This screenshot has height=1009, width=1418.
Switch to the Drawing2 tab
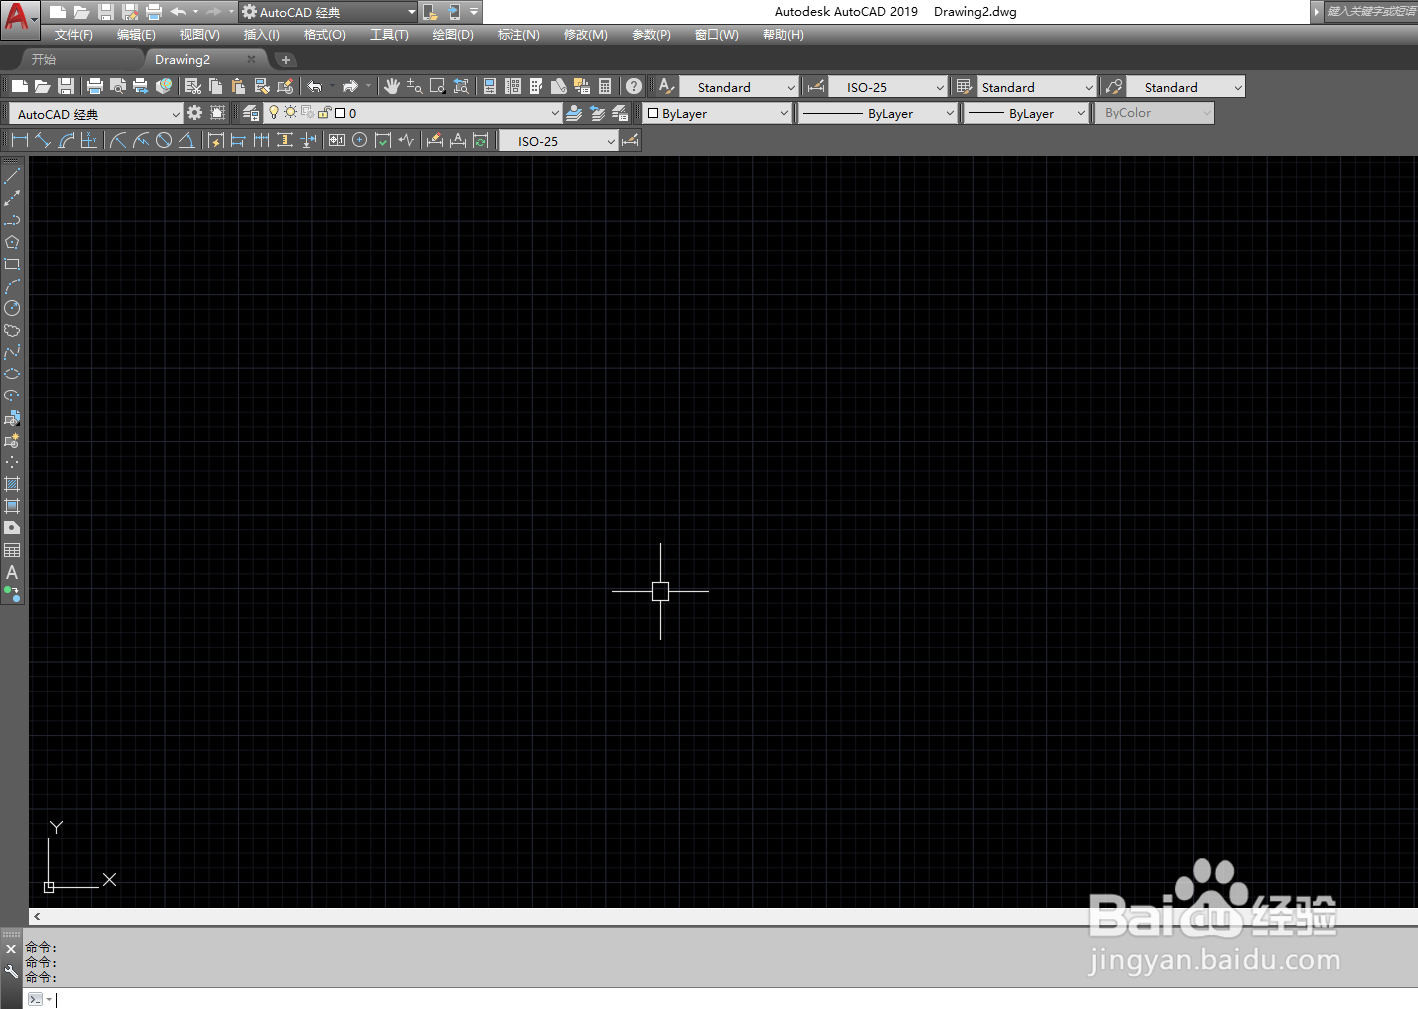[183, 60]
